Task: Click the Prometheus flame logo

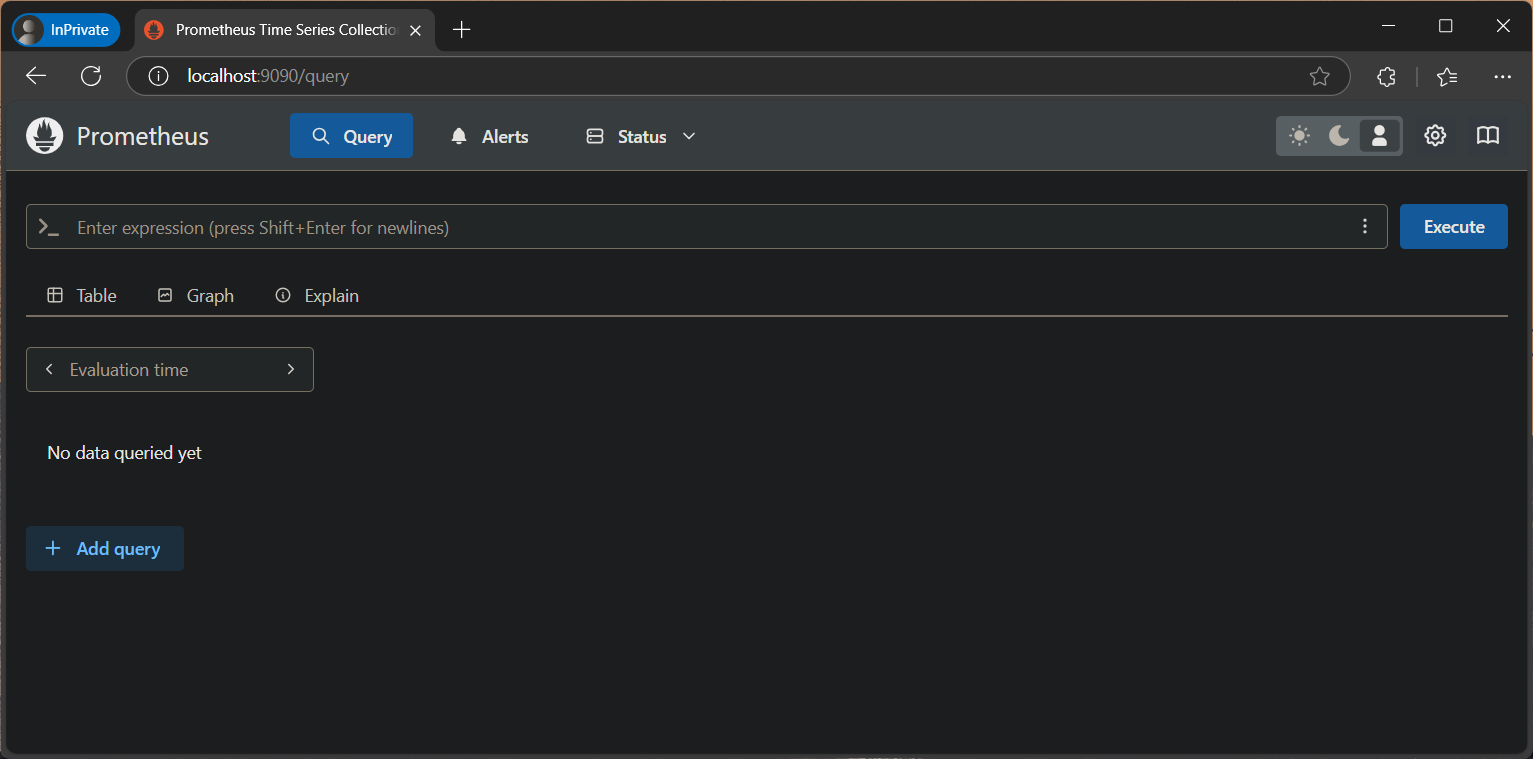Action: [x=45, y=136]
